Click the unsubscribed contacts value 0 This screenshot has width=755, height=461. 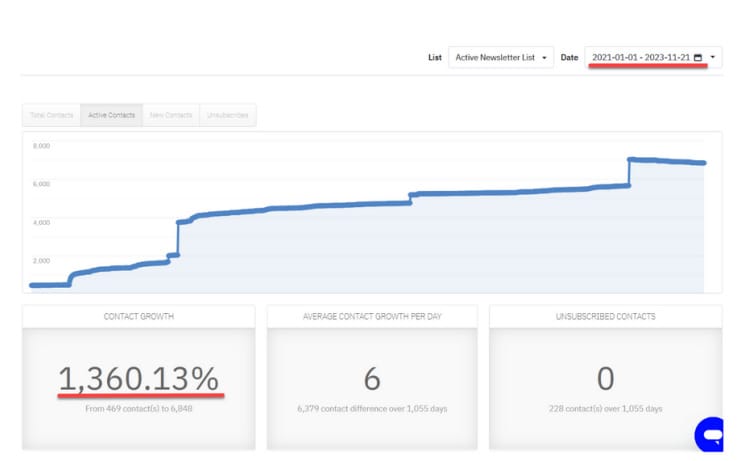tap(606, 379)
